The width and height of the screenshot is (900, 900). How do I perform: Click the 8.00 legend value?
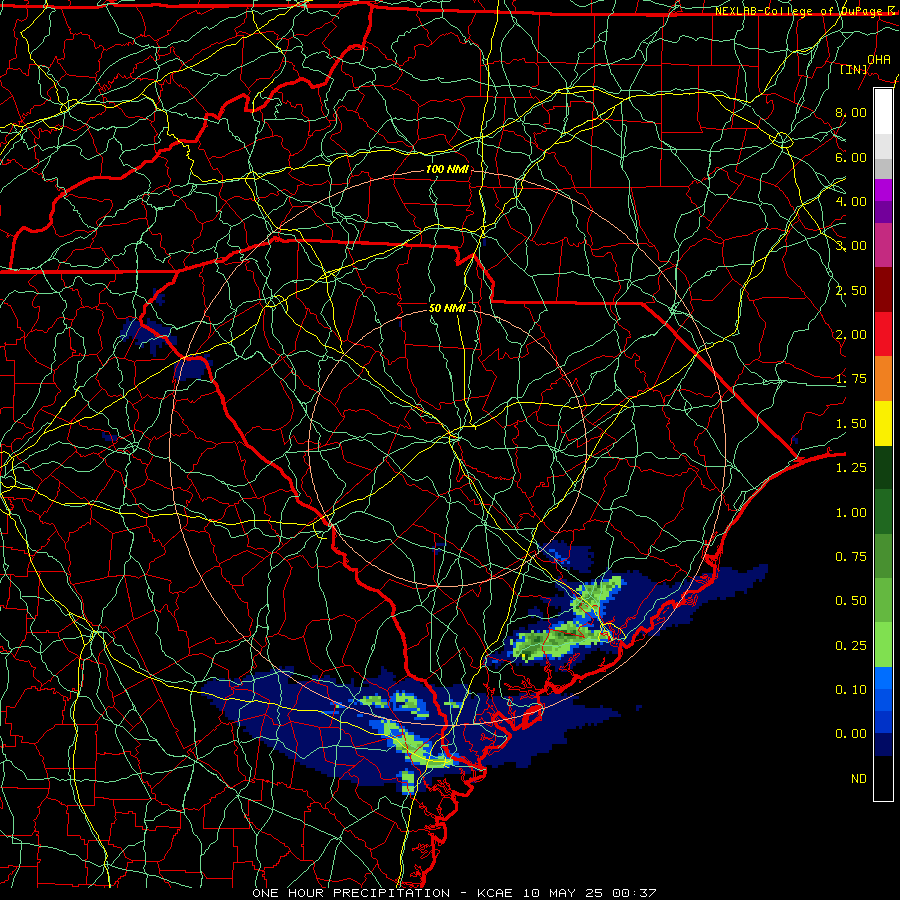[851, 112]
